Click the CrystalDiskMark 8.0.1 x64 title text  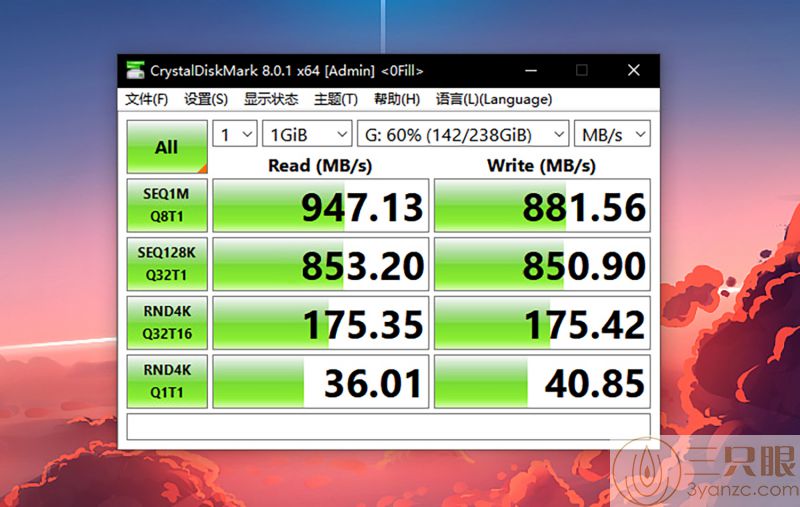point(287,70)
